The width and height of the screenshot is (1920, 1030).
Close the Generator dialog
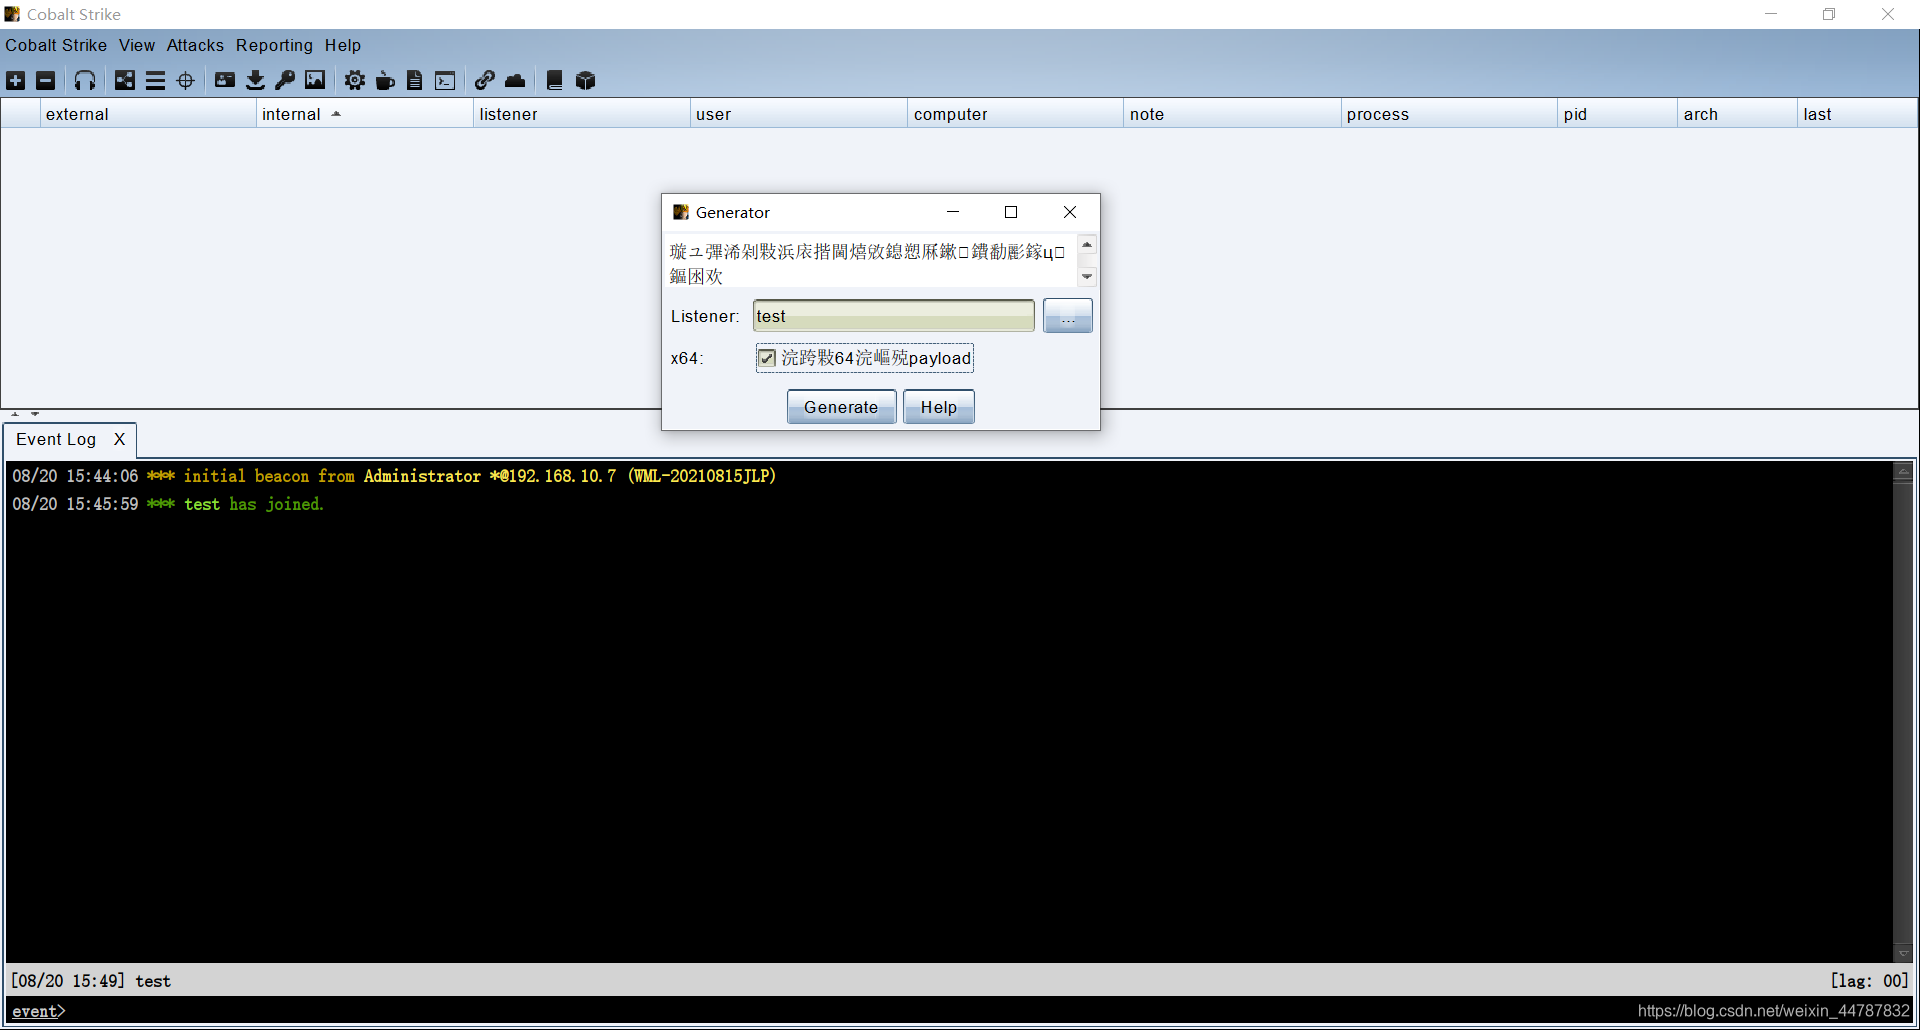tap(1070, 212)
